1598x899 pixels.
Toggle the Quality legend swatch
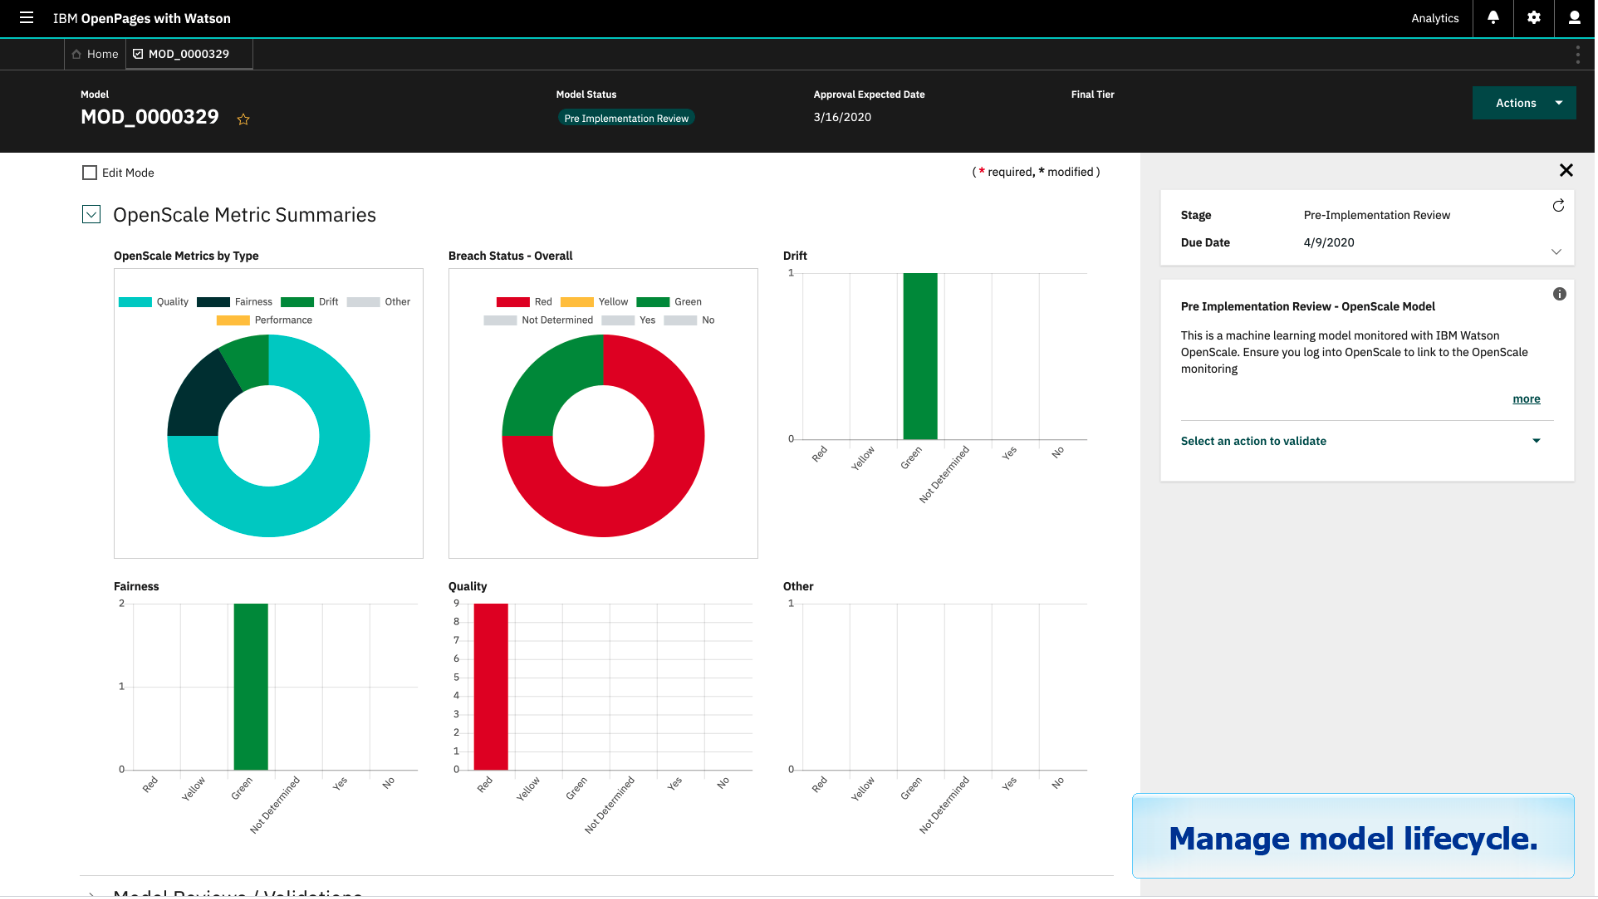coord(135,302)
